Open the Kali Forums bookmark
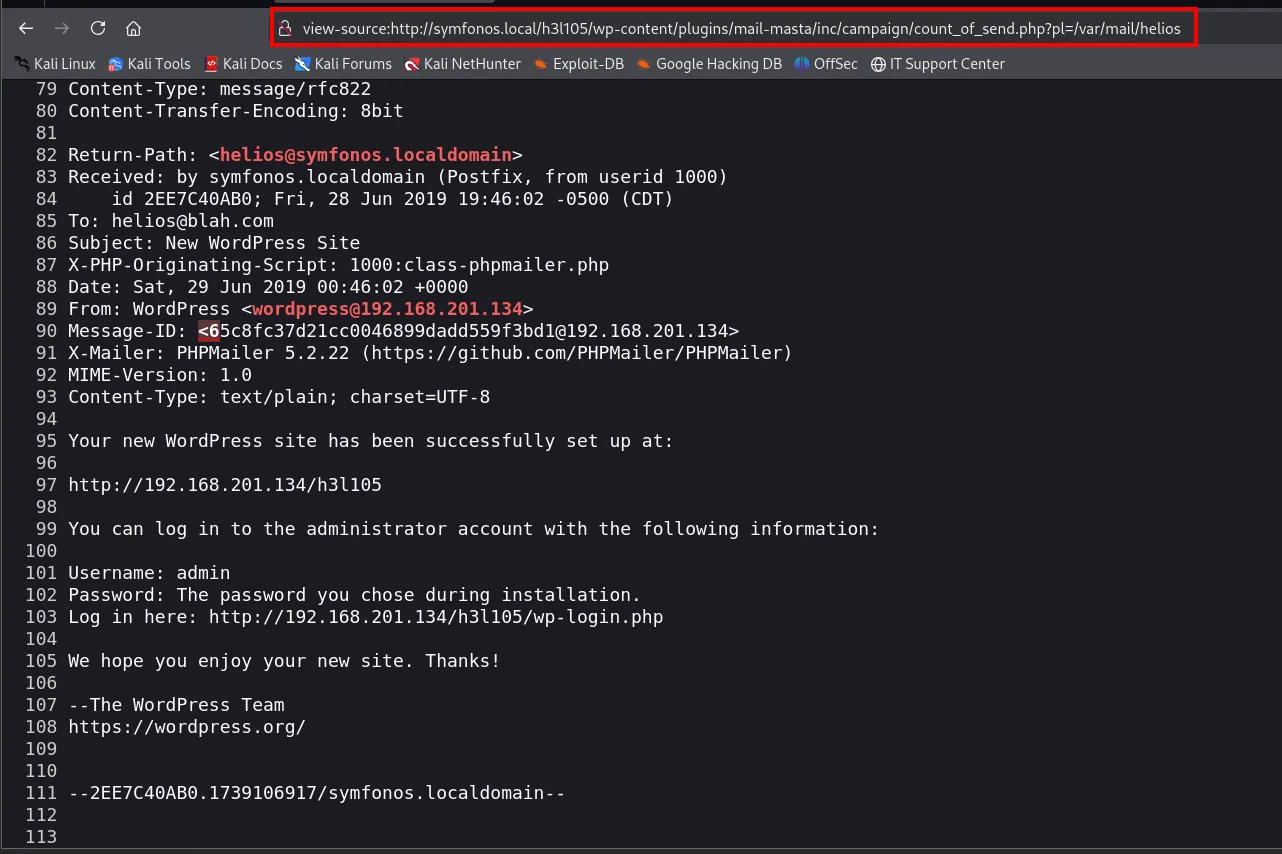This screenshot has height=854, width=1282. 343,64
